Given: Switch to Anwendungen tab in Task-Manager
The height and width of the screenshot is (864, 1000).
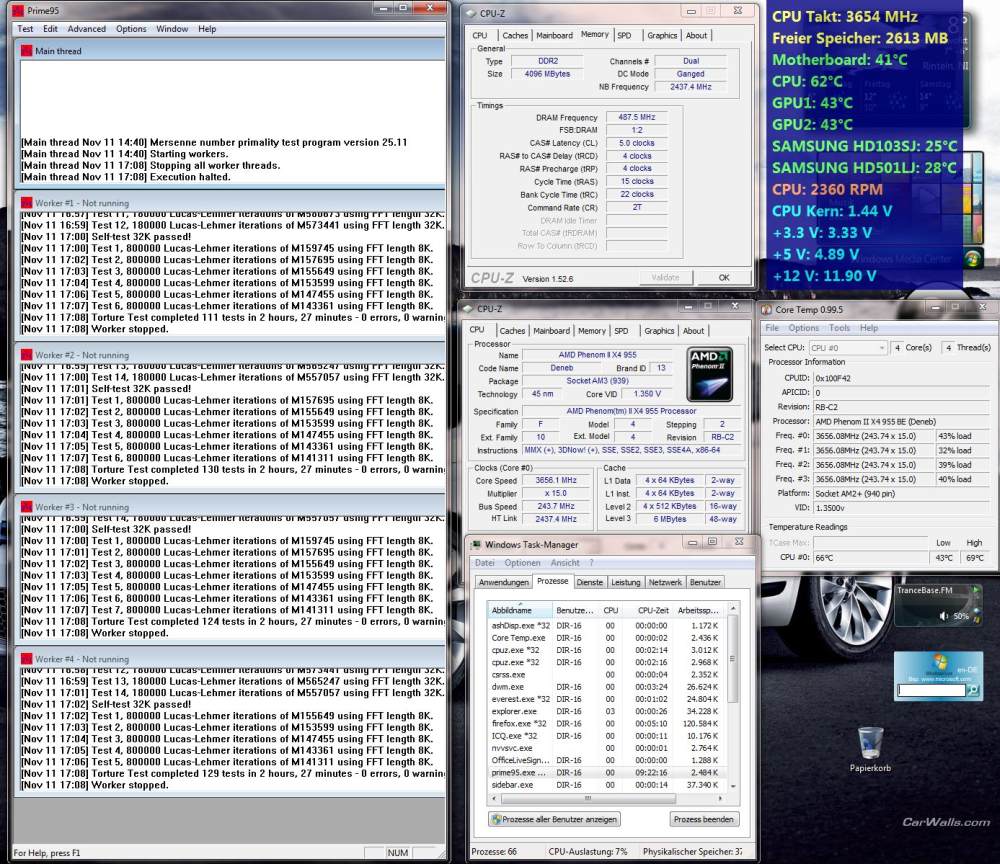Looking at the screenshot, I should pos(504,583).
